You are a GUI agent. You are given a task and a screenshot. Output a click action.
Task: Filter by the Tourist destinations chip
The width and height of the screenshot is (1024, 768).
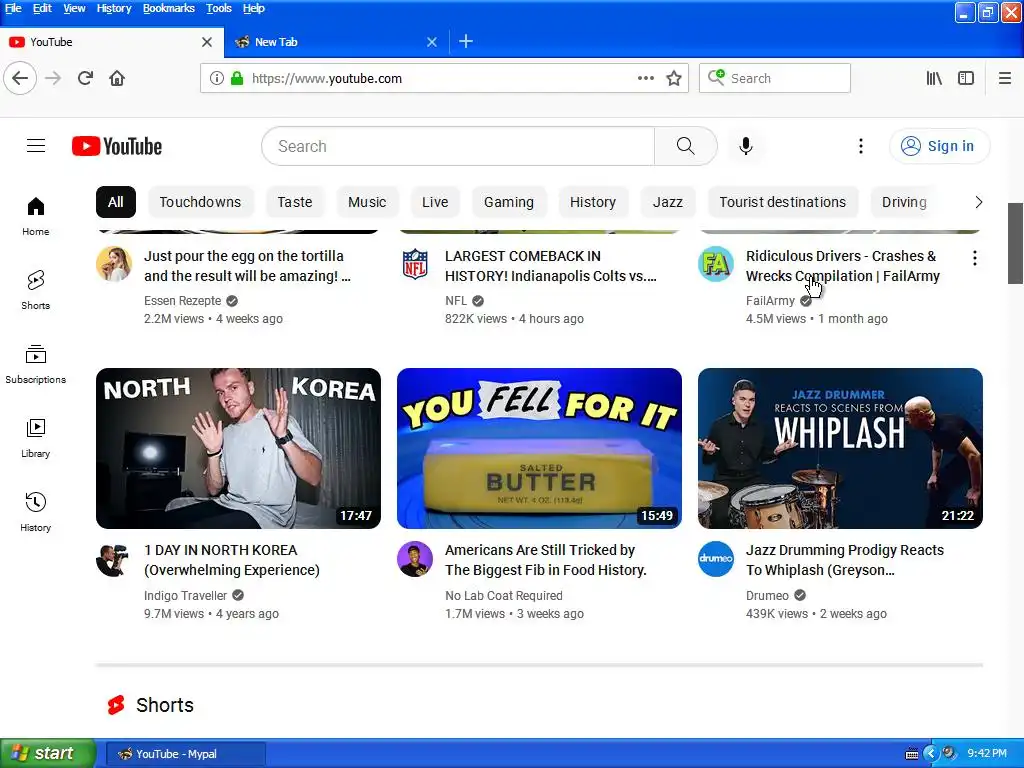click(x=783, y=202)
